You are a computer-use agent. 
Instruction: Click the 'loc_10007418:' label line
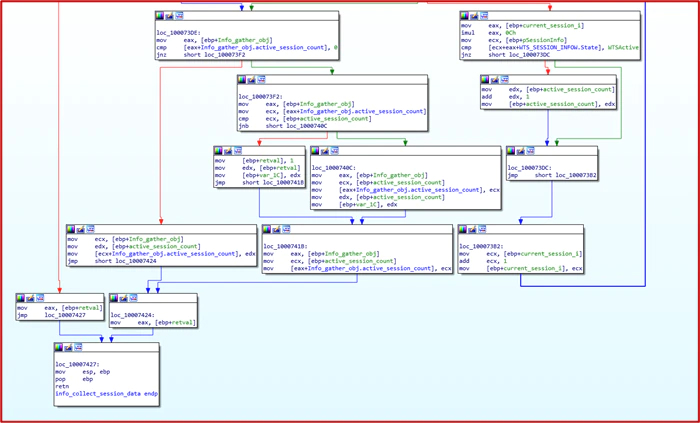286,246
